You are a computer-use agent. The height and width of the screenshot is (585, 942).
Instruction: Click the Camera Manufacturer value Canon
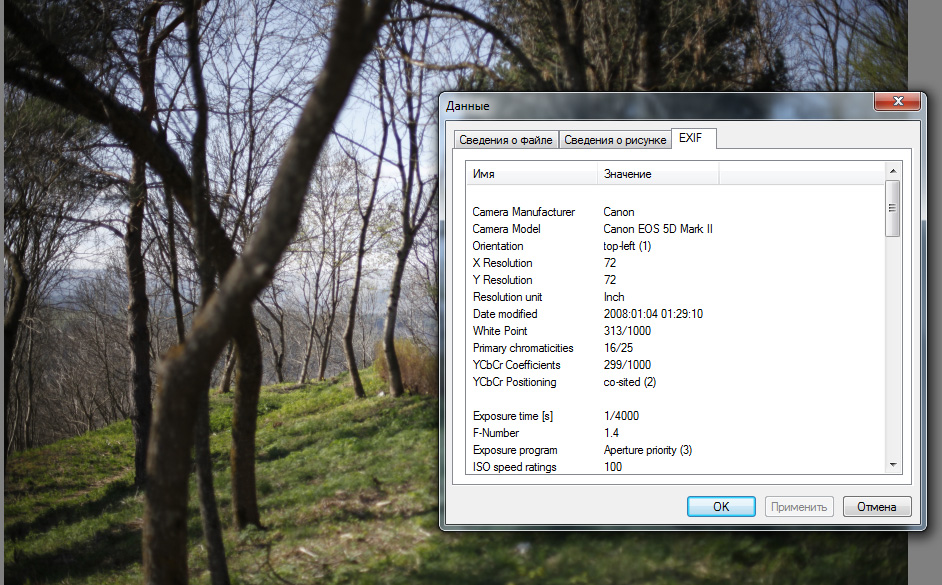pyautogui.click(x=619, y=212)
